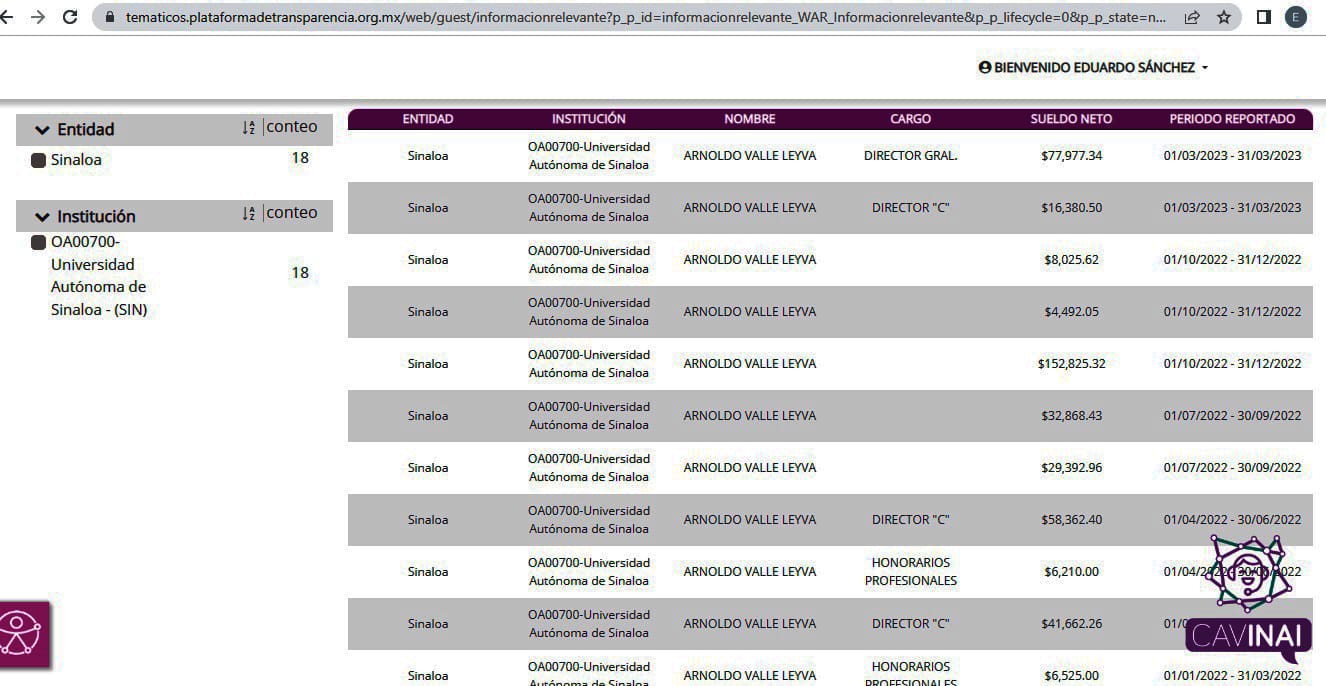The width and height of the screenshot is (1326, 686).
Task: Toggle the OA00700 Universidad Autónoma filter checkbox
Action: pyautogui.click(x=39, y=242)
